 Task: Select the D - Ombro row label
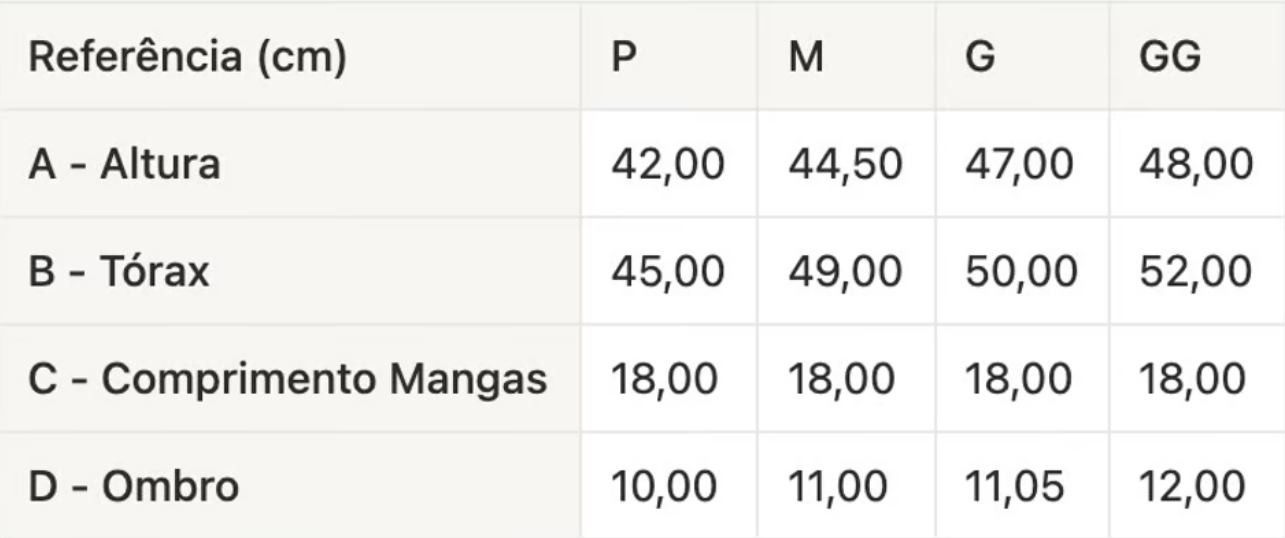click(134, 487)
